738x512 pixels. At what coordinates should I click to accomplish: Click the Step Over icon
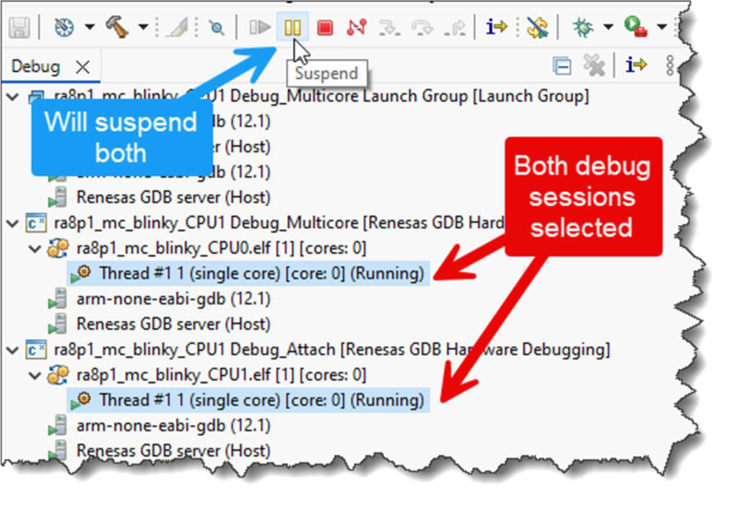(x=422, y=28)
